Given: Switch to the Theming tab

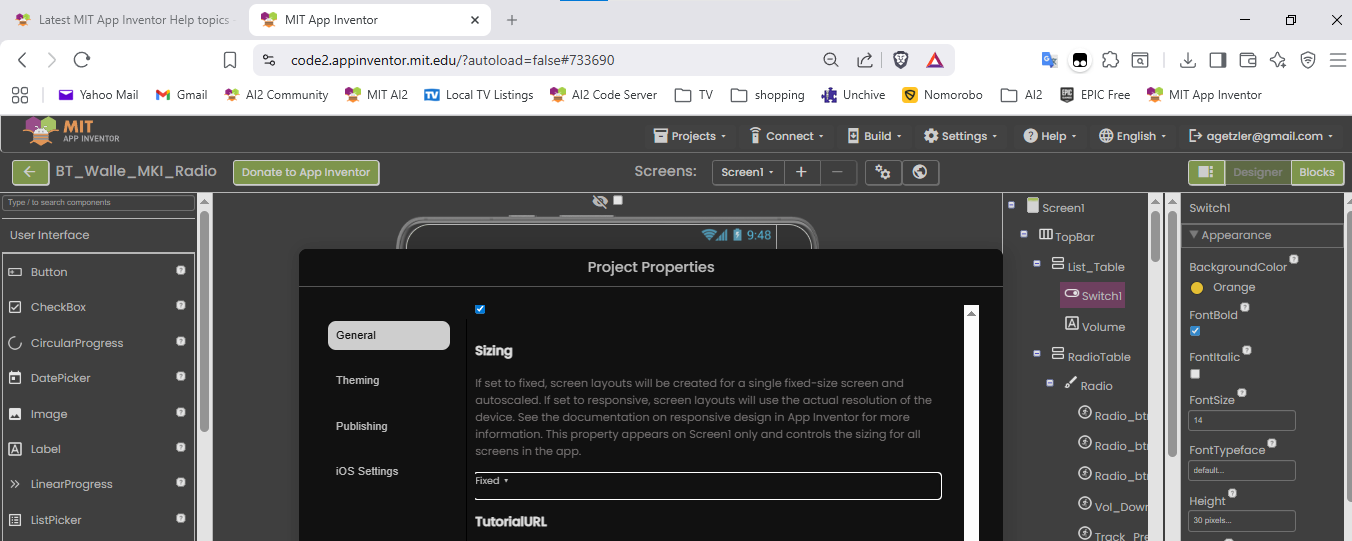Looking at the screenshot, I should click(358, 380).
